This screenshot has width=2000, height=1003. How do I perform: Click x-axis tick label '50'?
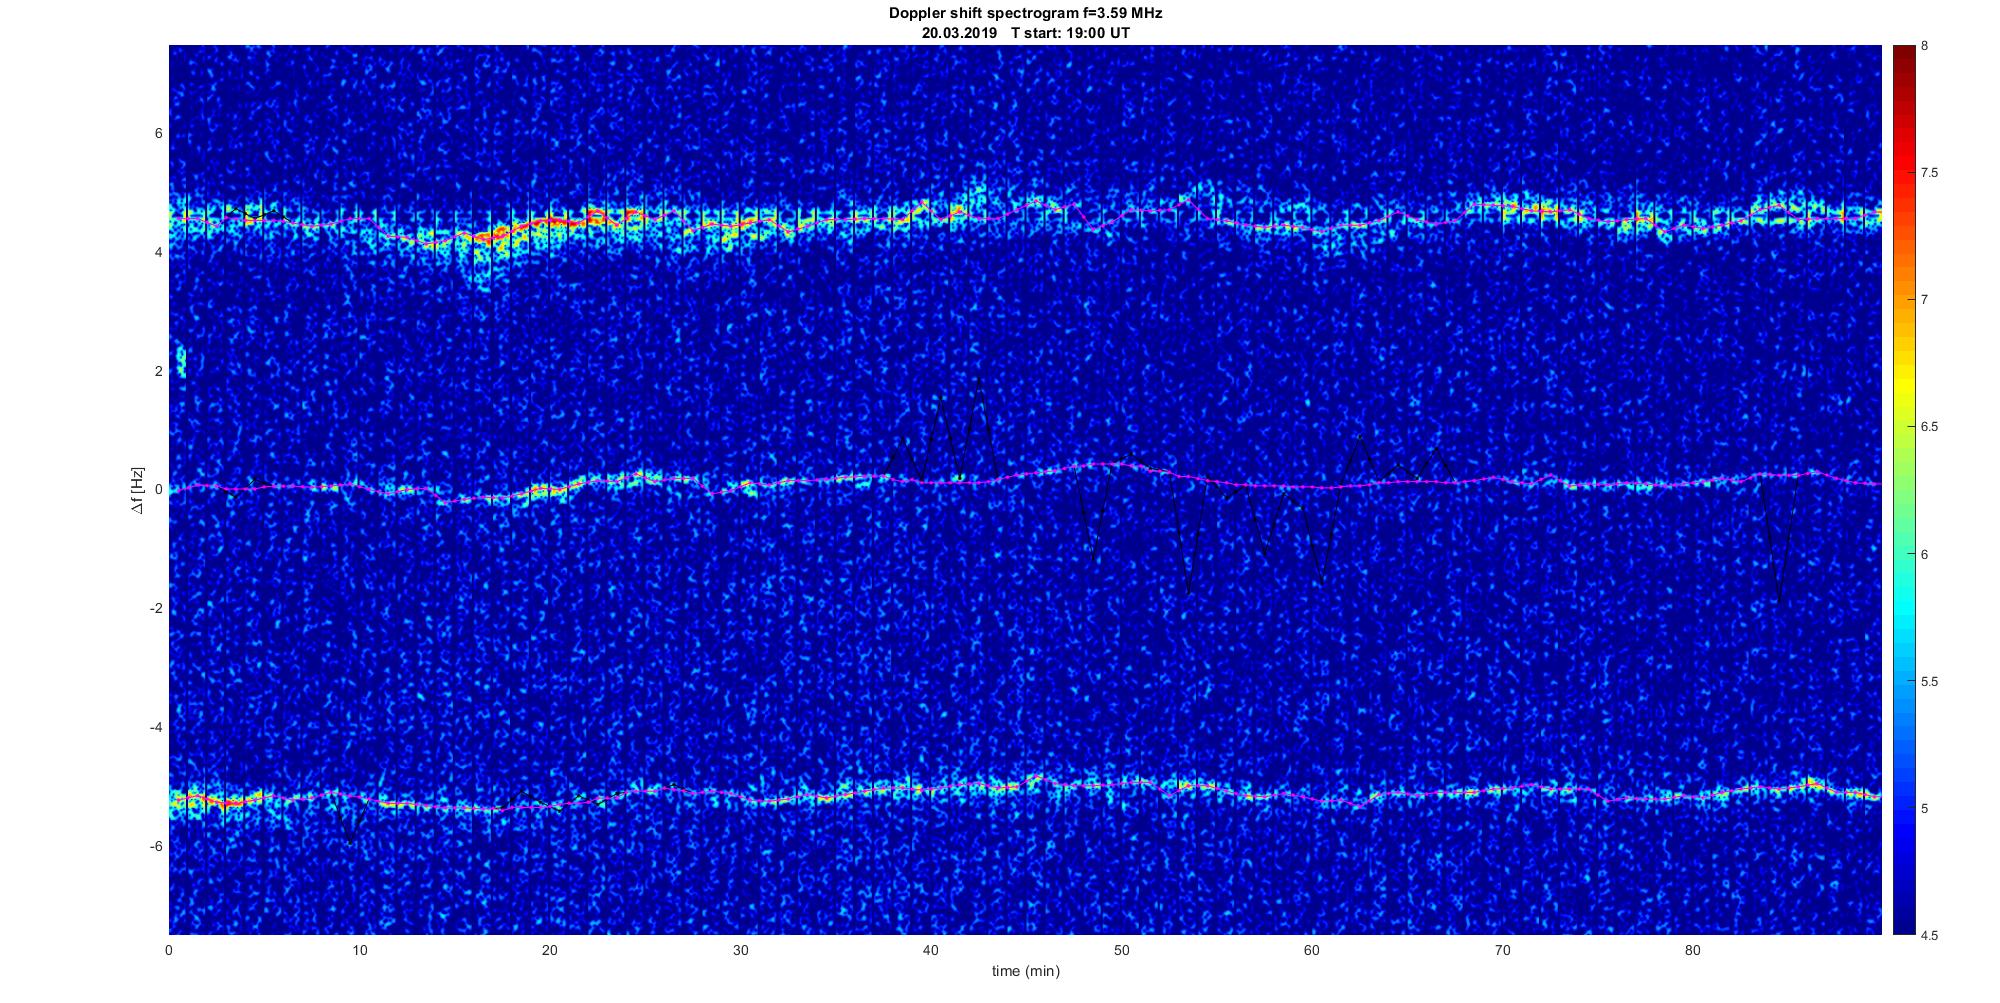1121,950
